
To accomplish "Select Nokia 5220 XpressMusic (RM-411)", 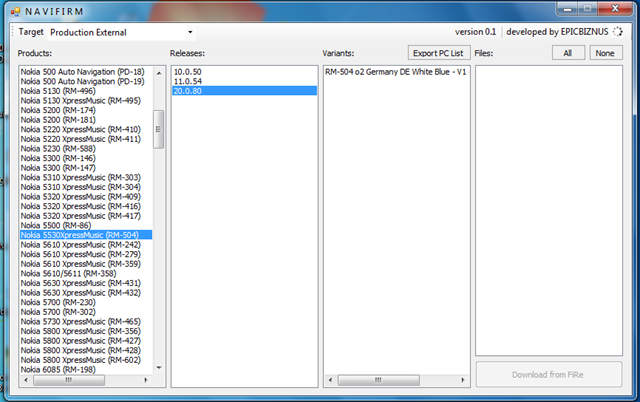I will pos(86,139).
